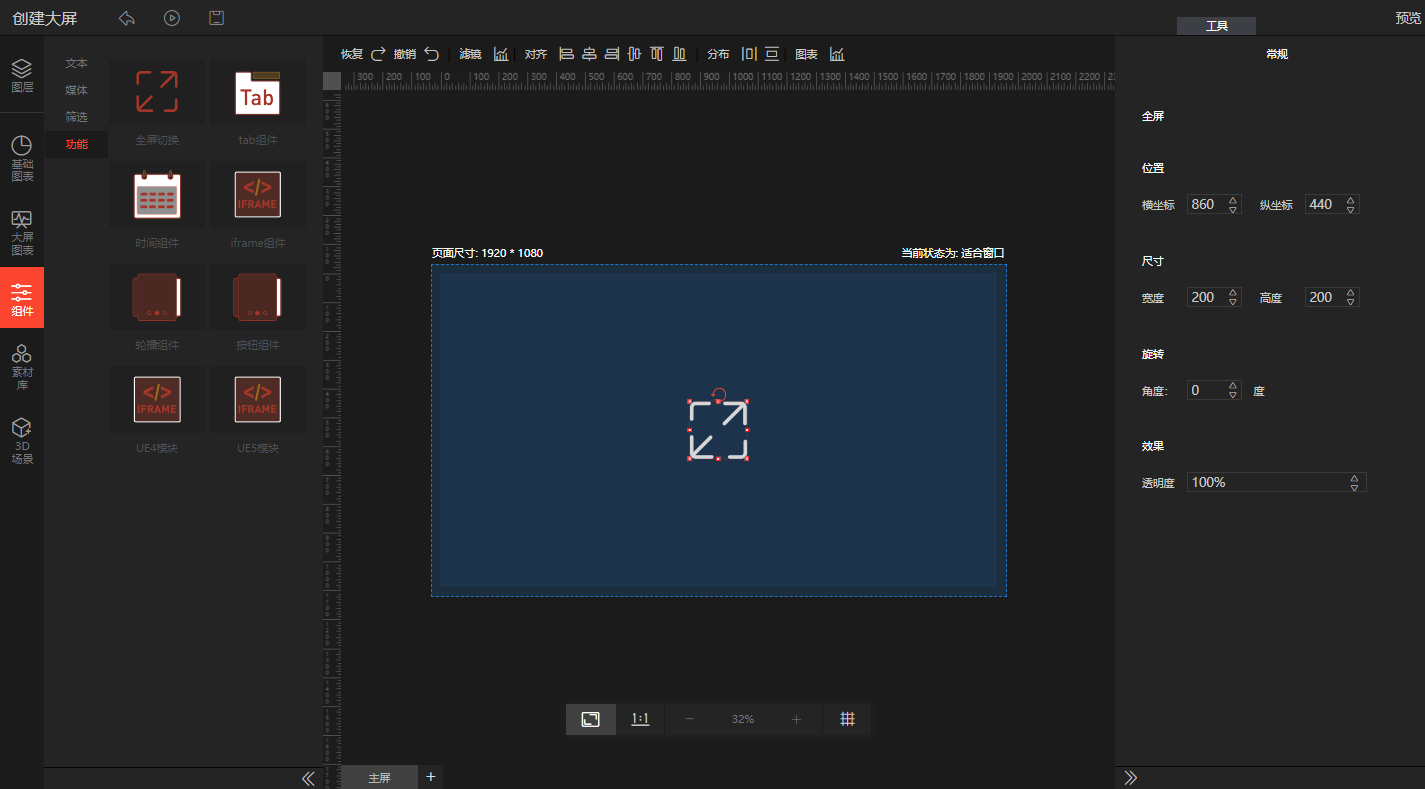Viewport: 1425px width, 789px height.
Task: Open the 工具 tools tab
Action: point(1216,26)
